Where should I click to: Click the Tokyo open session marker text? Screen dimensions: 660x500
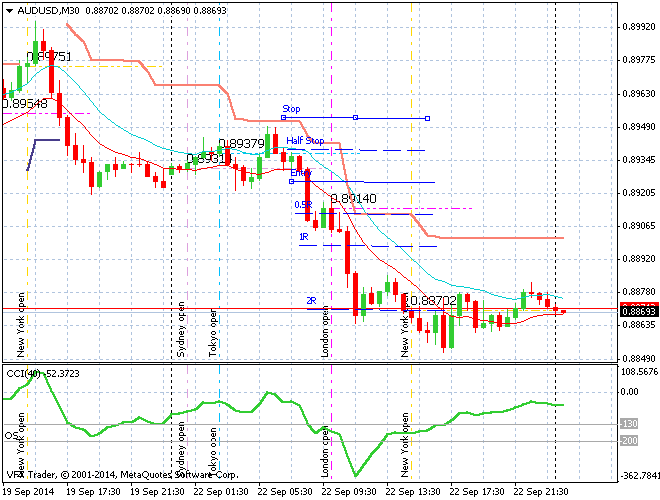point(213,329)
